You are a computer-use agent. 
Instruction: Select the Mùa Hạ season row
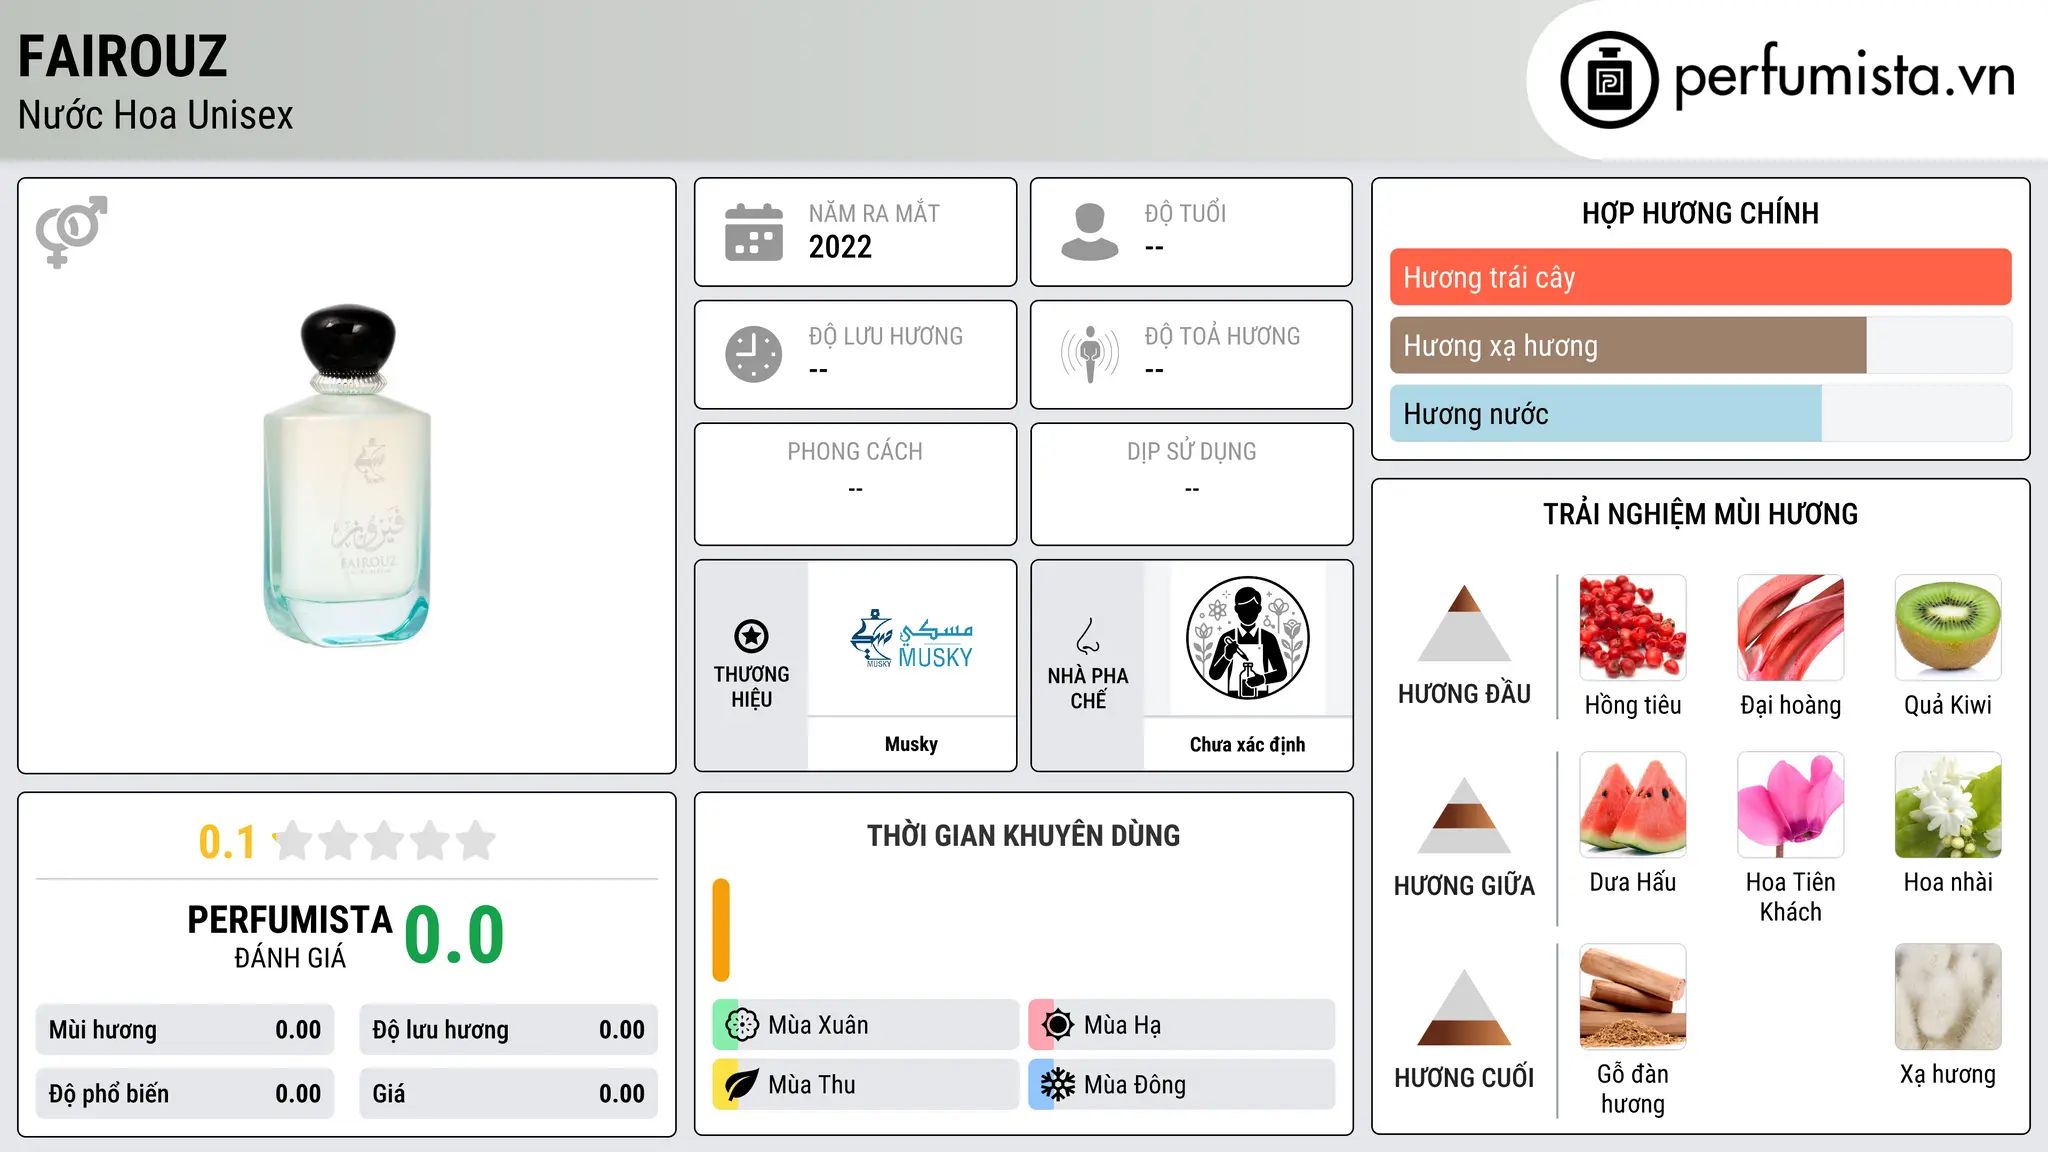(x=1182, y=1025)
